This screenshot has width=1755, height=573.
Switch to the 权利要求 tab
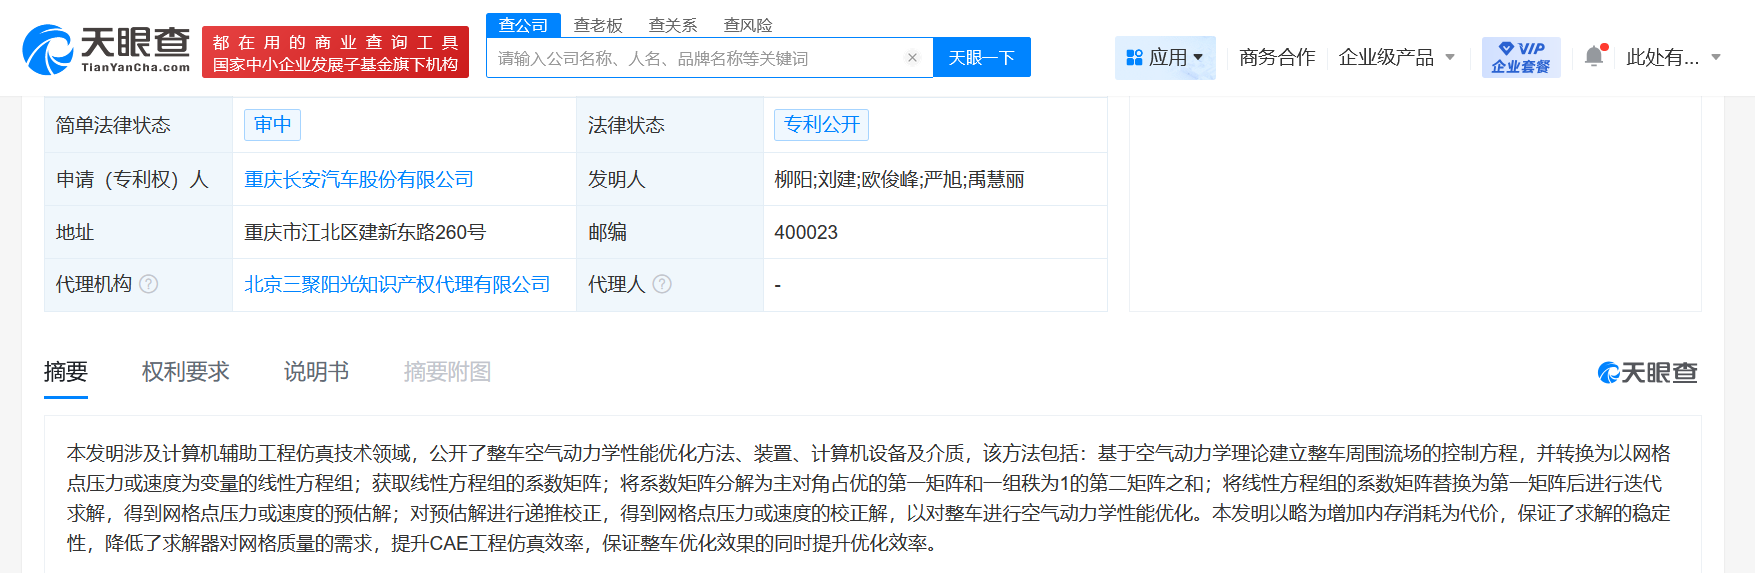pos(185,372)
